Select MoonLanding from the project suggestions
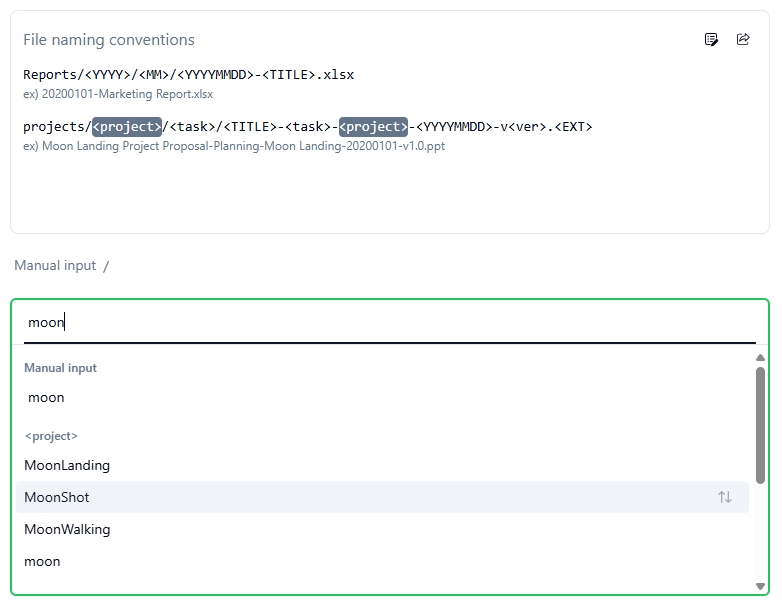Viewport: 782px width, 607px height. tap(67, 465)
